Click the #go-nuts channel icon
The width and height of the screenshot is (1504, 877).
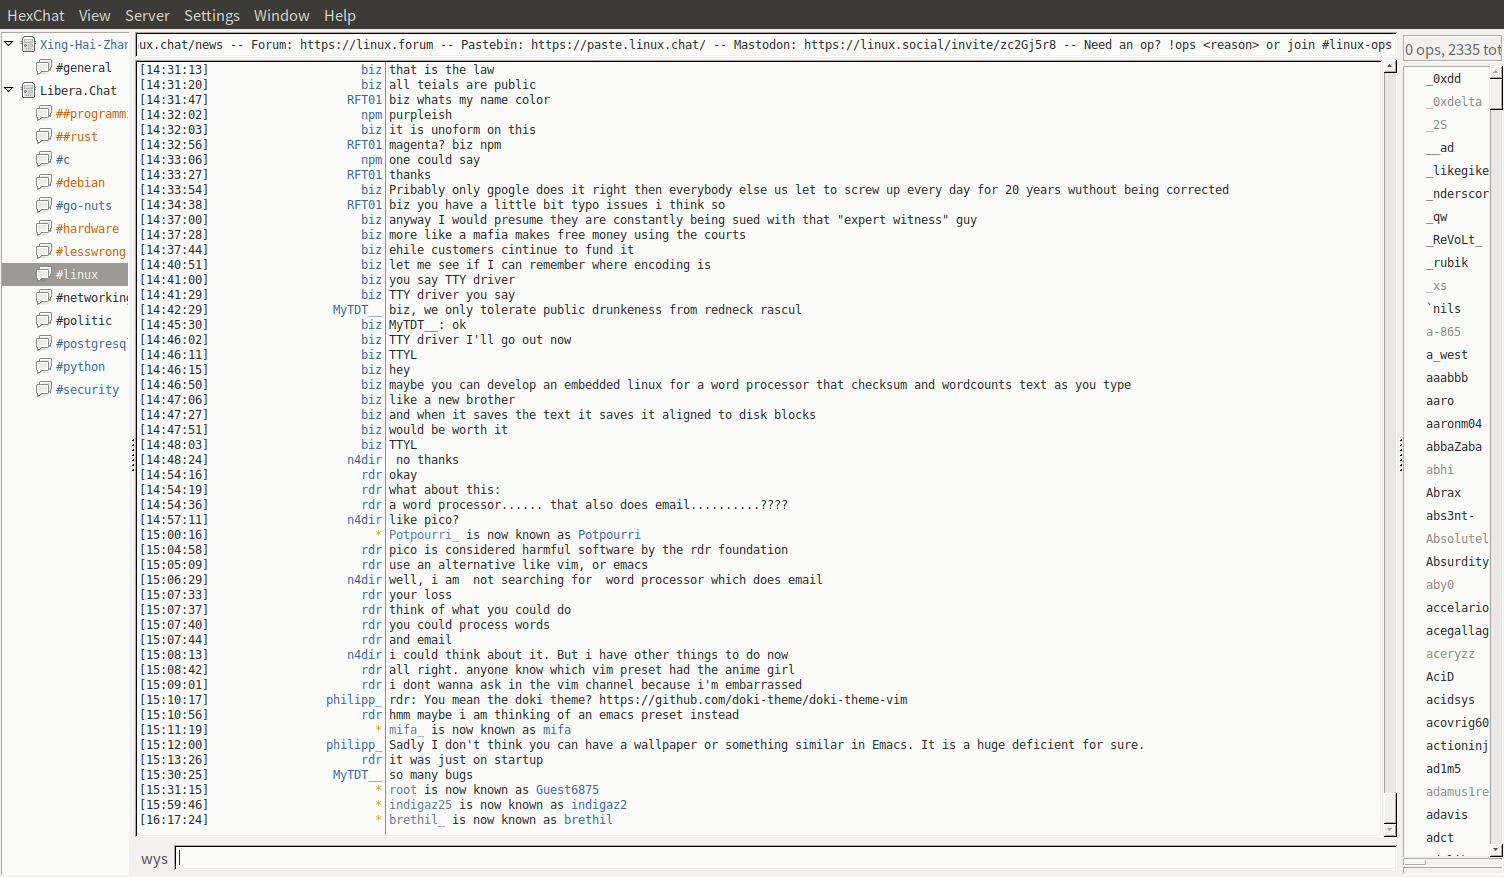point(44,205)
